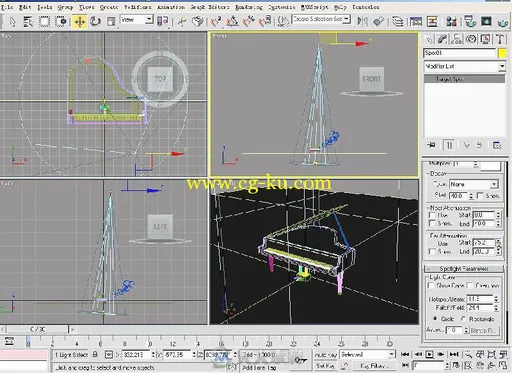Switch to the Create command panel
The height and width of the screenshot is (373, 512).
429,40
